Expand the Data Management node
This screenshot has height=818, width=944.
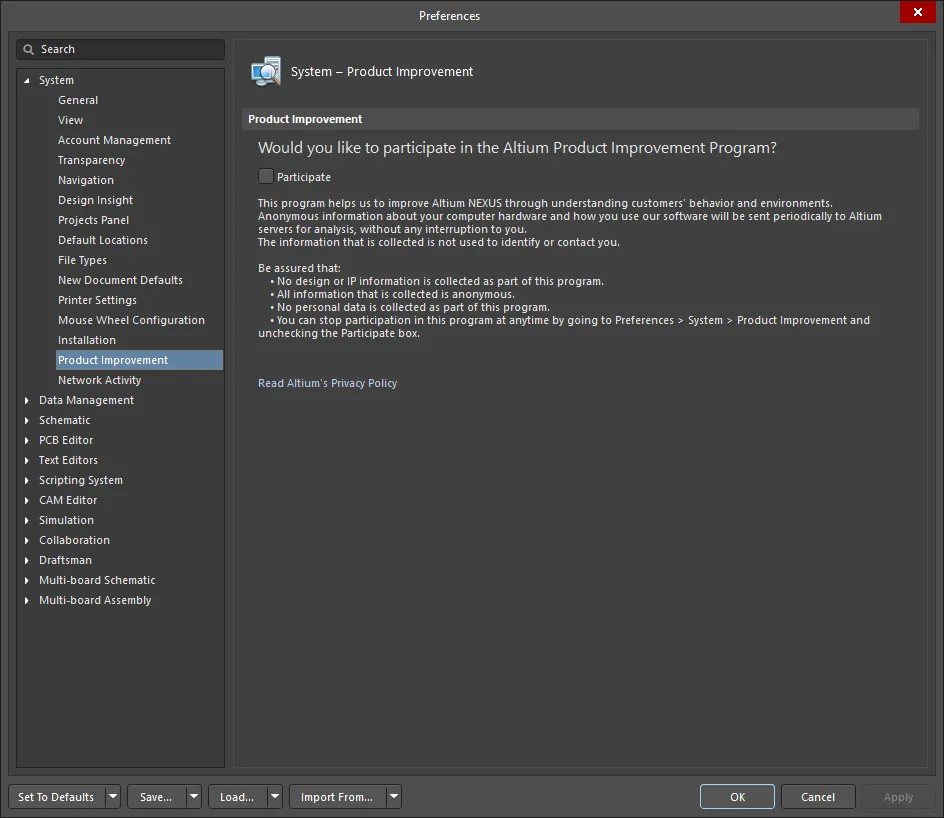[x=26, y=400]
